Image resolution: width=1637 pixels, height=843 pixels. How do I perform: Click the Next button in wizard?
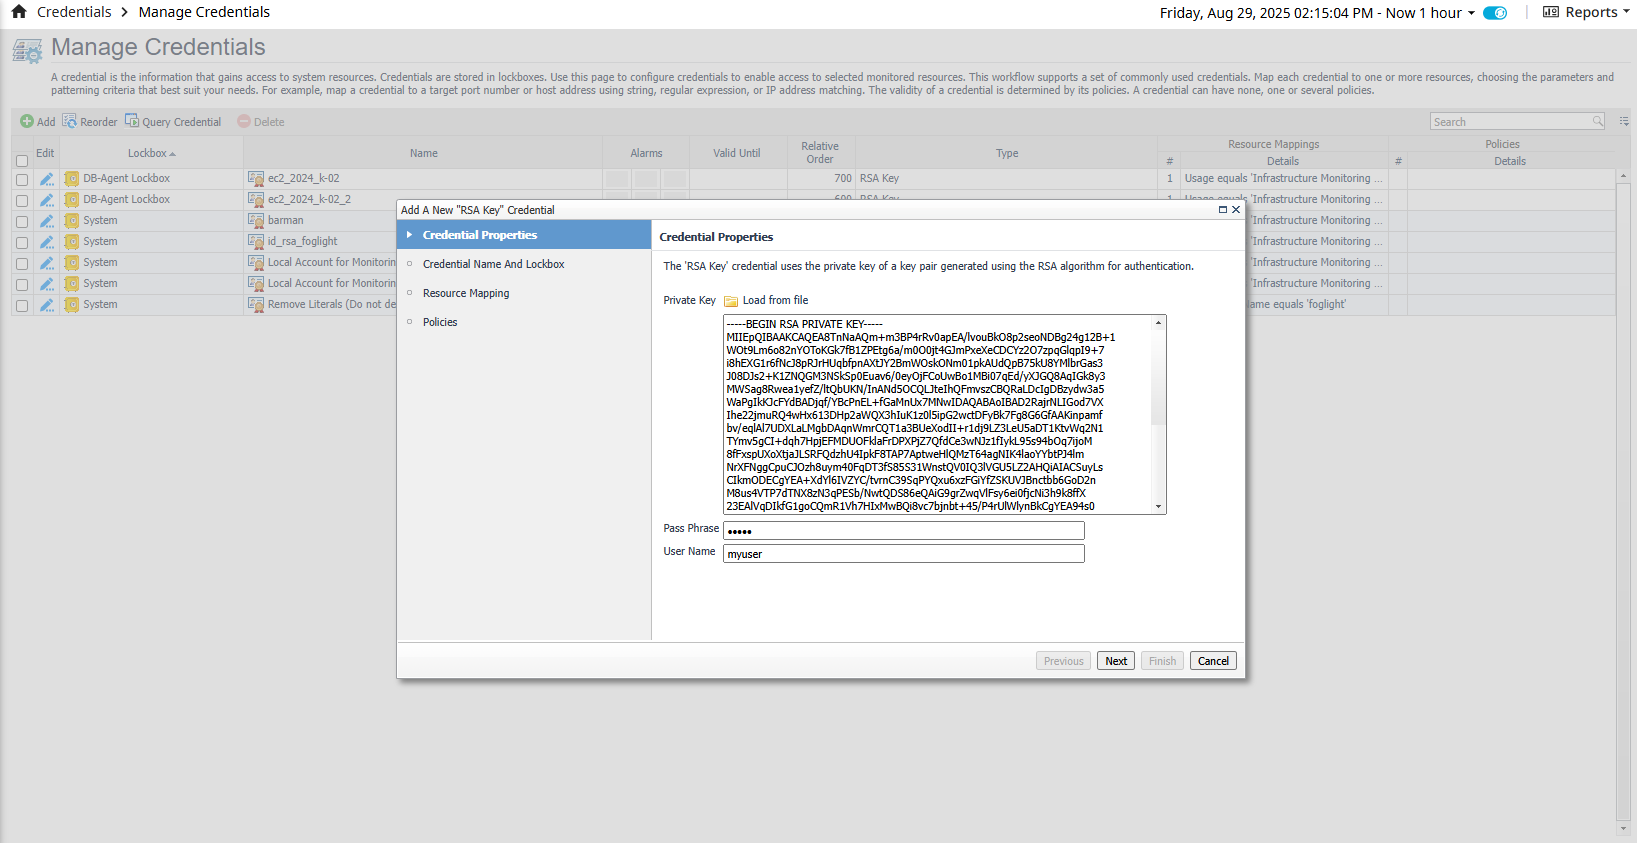[x=1116, y=661]
